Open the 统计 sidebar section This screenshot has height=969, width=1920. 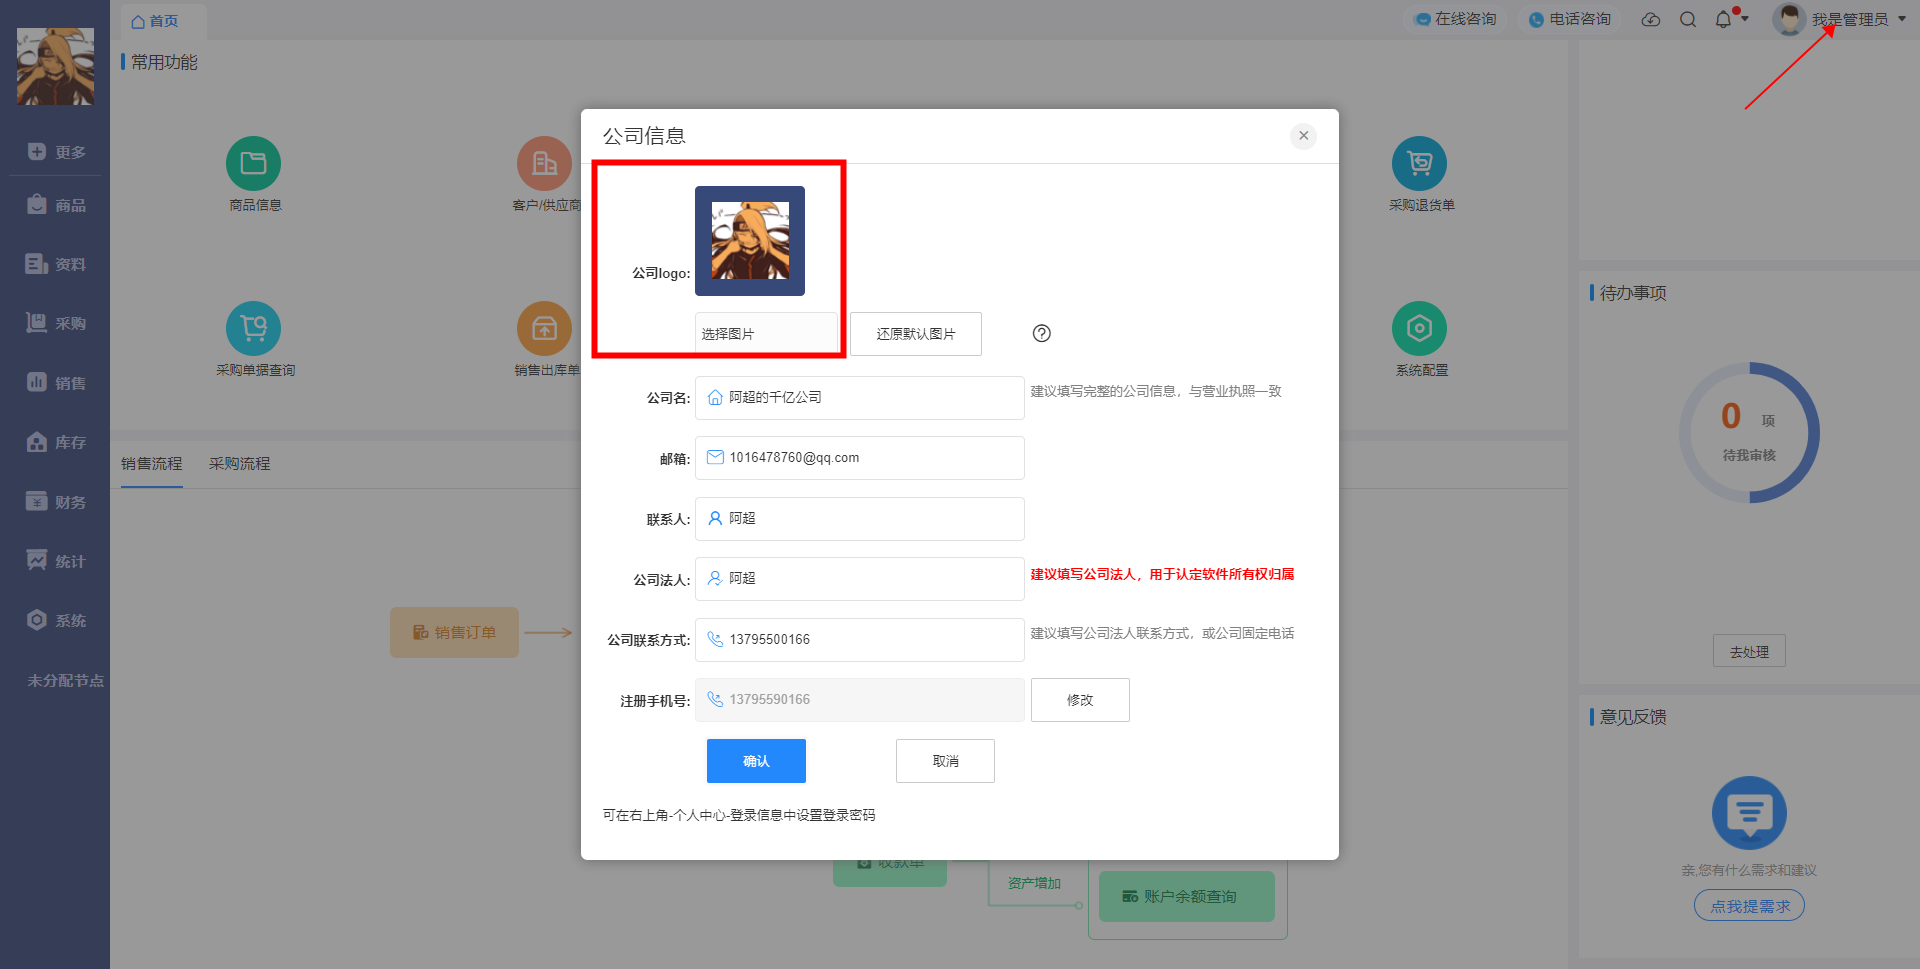click(55, 561)
